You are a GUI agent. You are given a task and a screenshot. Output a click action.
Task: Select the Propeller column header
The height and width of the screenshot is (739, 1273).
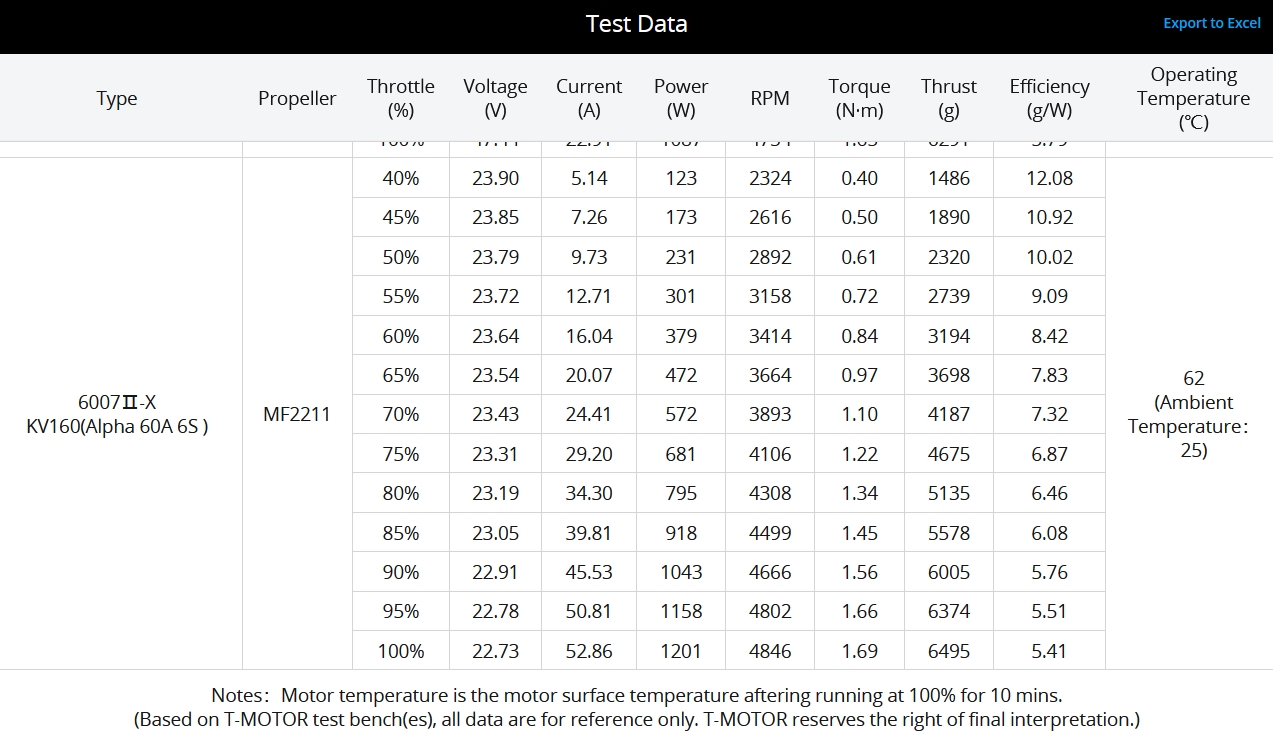tap(297, 98)
